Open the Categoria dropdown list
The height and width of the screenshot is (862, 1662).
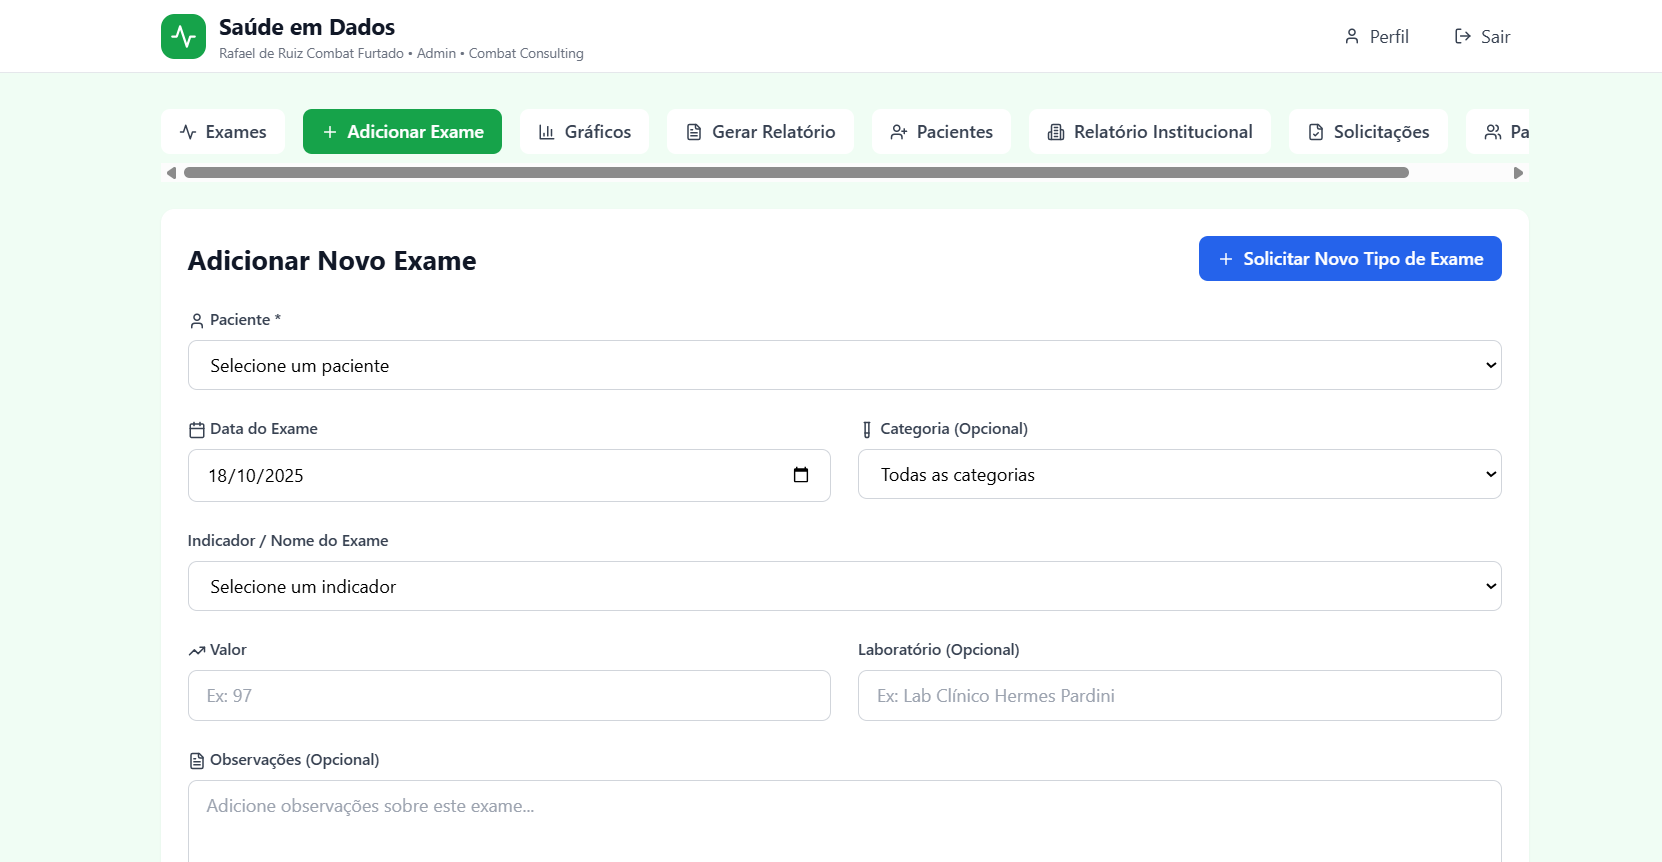click(1179, 475)
